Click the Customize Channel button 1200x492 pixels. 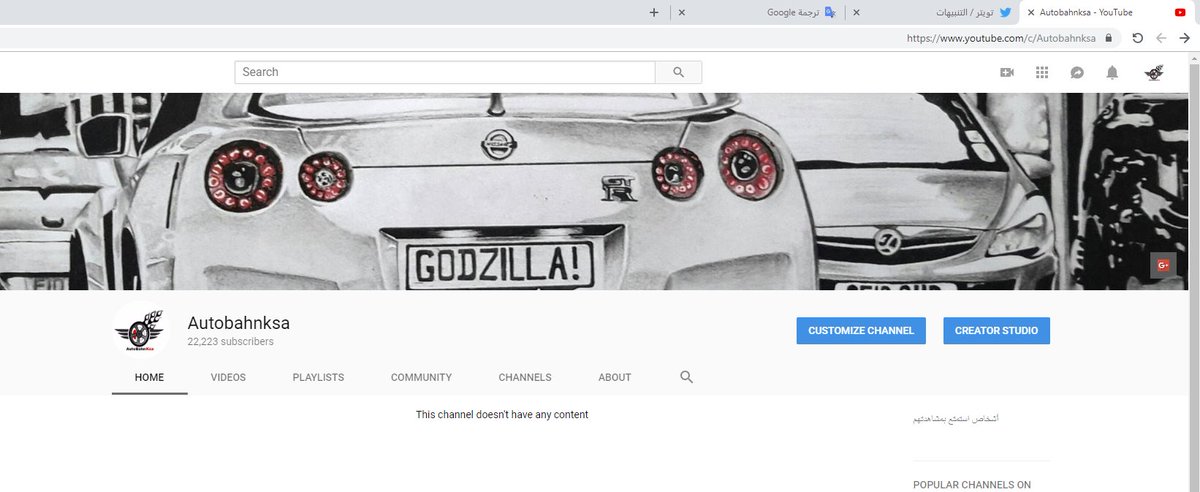(861, 331)
